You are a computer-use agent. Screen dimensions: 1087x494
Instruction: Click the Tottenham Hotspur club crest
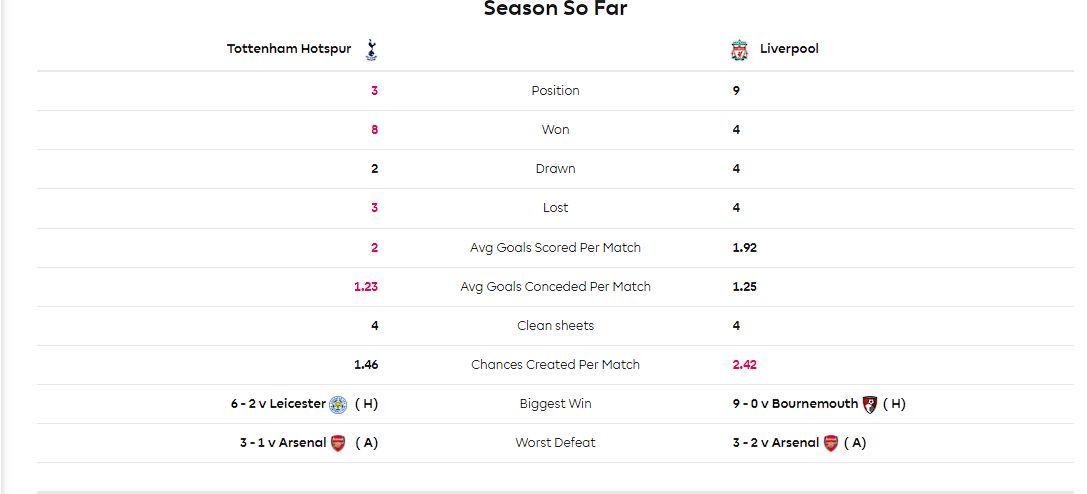click(372, 50)
